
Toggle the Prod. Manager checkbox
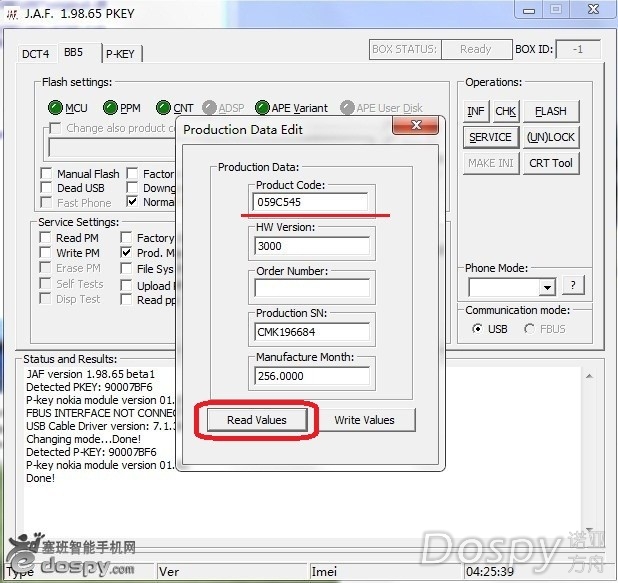click(x=126, y=253)
